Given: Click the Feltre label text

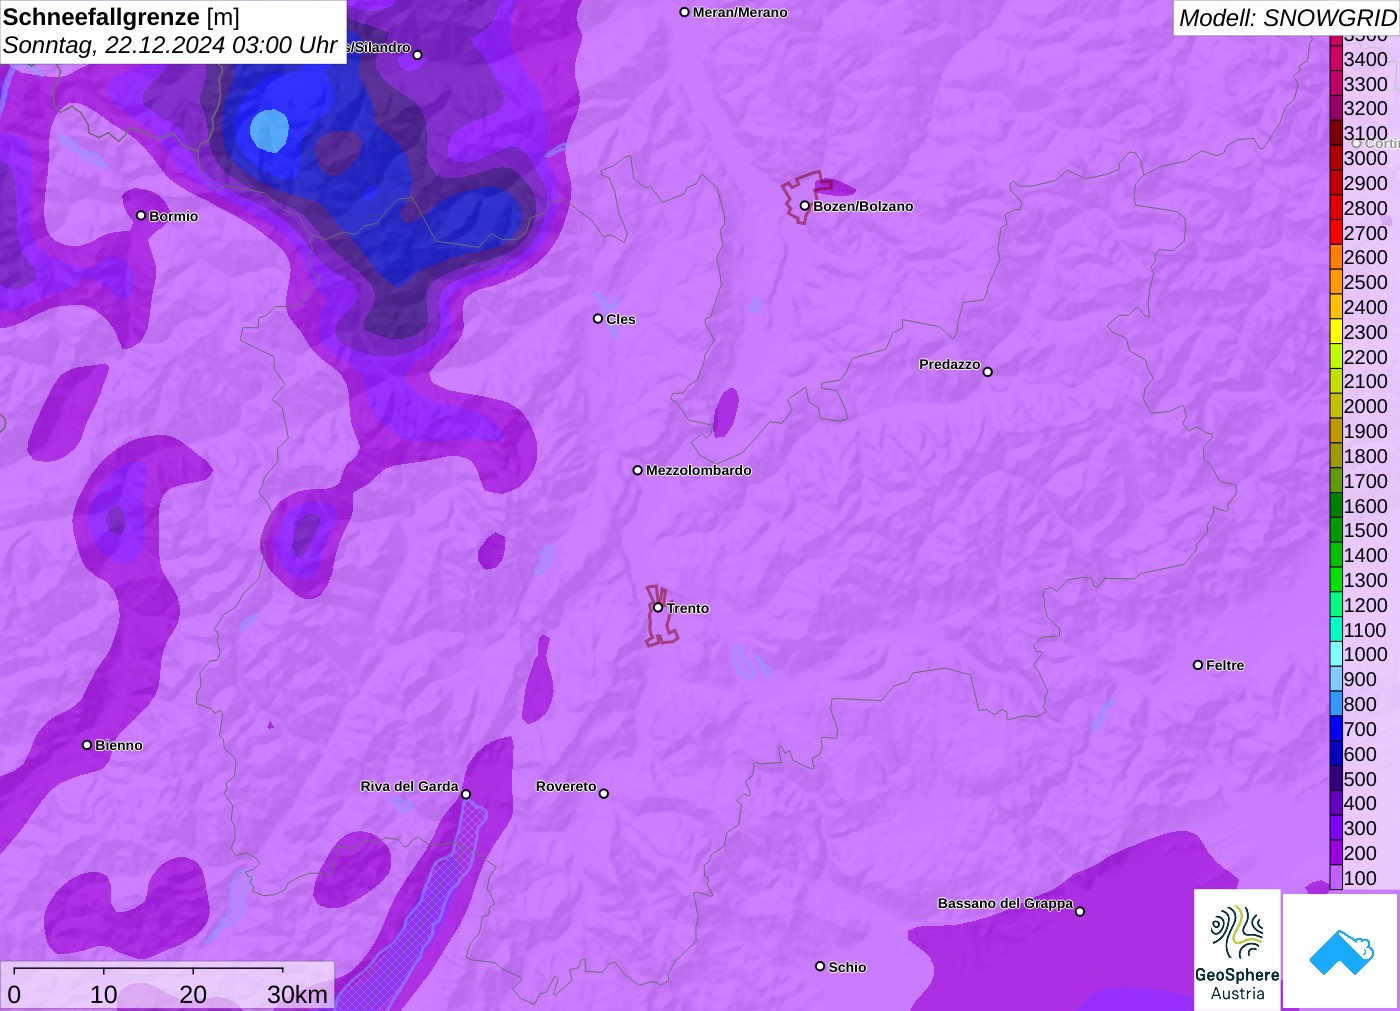Looking at the screenshot, I should pyautogui.click(x=1225, y=665).
